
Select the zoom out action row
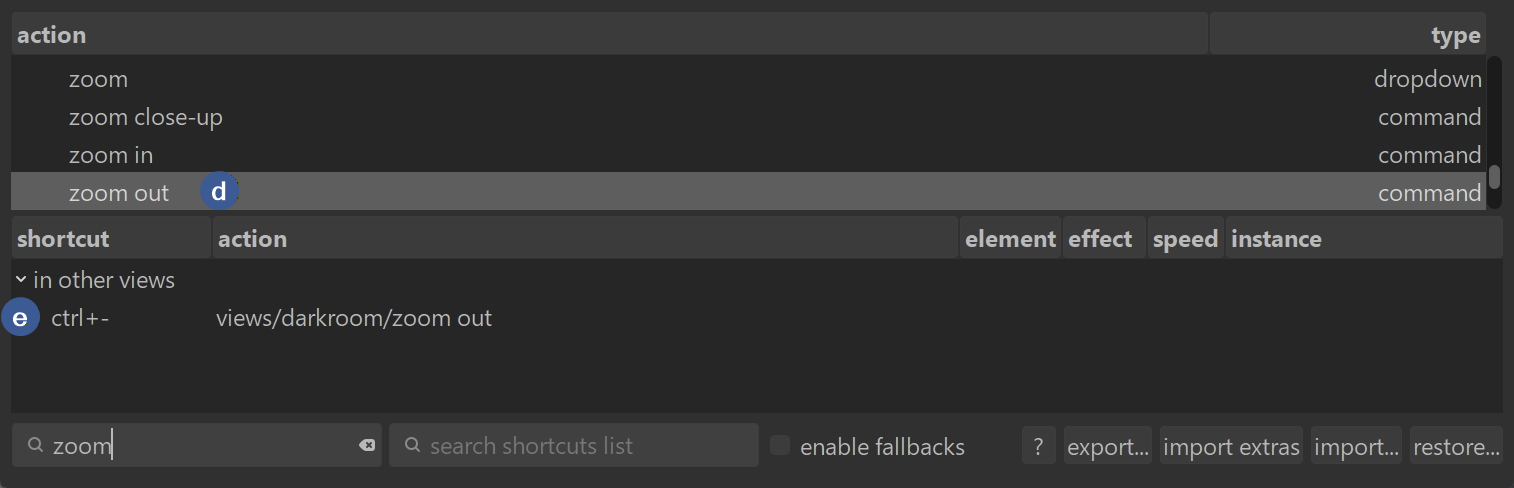(x=119, y=193)
